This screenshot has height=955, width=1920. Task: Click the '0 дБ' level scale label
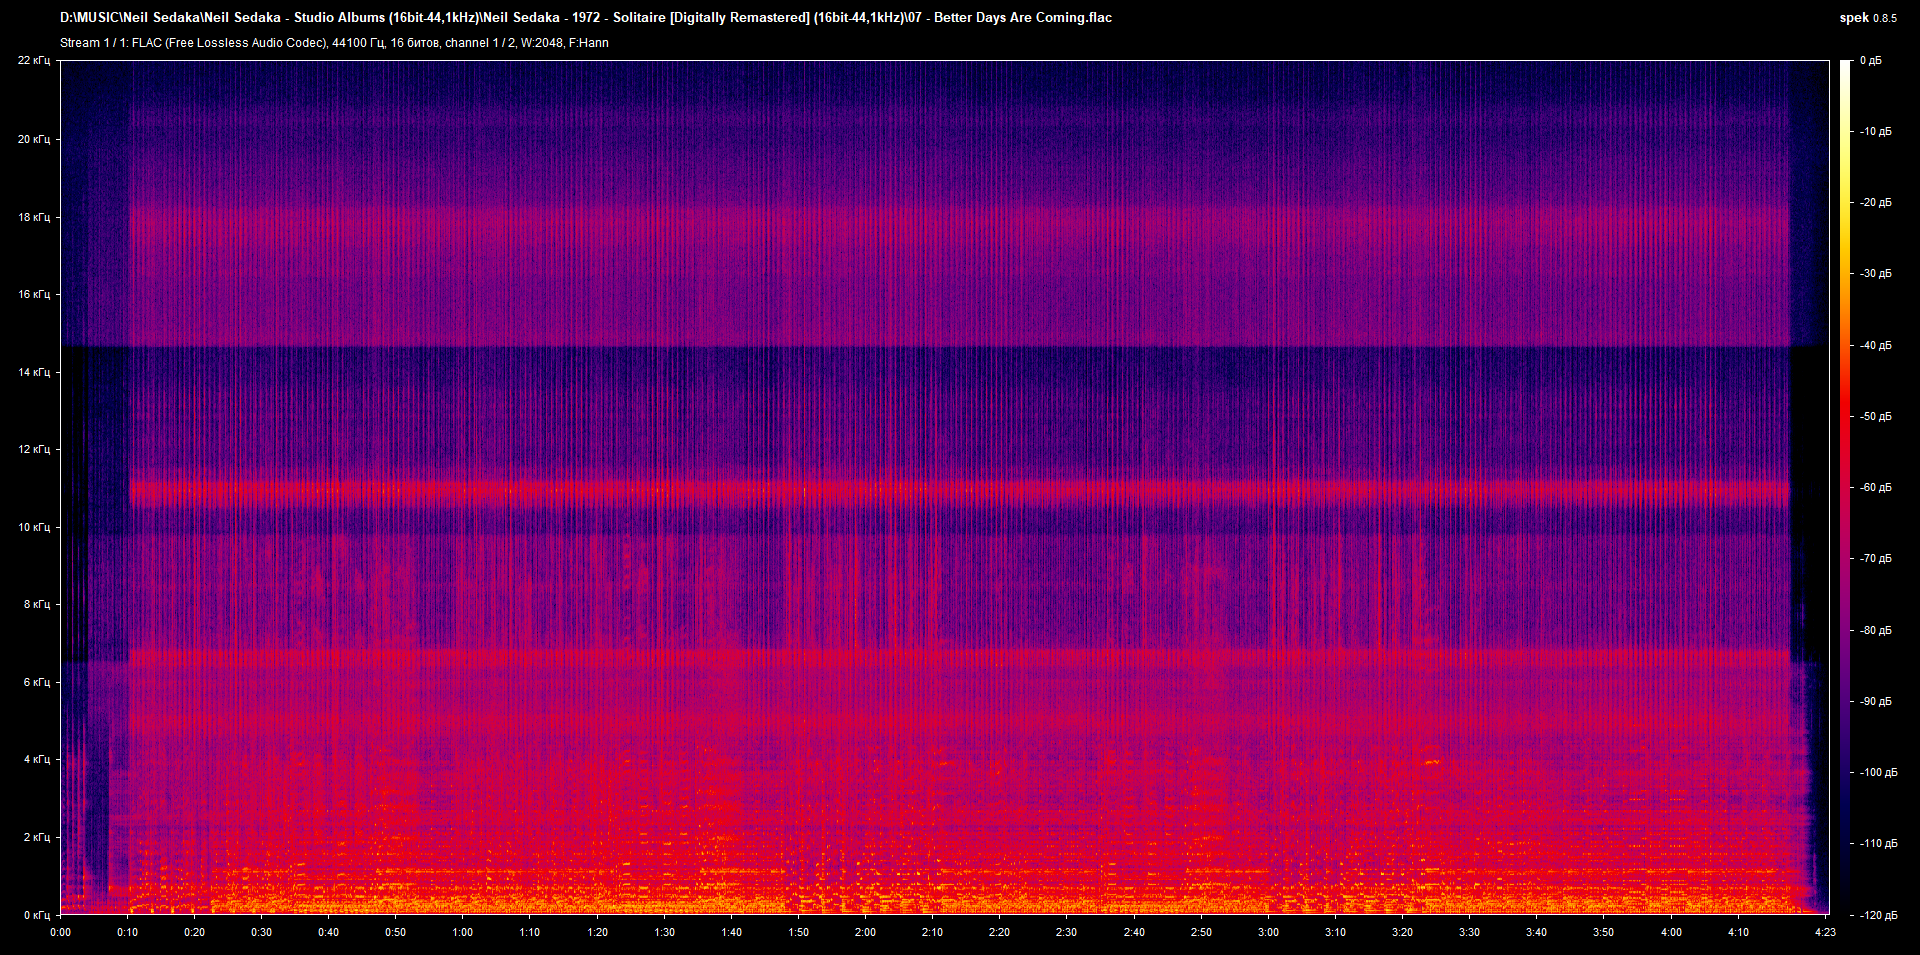point(1871,61)
